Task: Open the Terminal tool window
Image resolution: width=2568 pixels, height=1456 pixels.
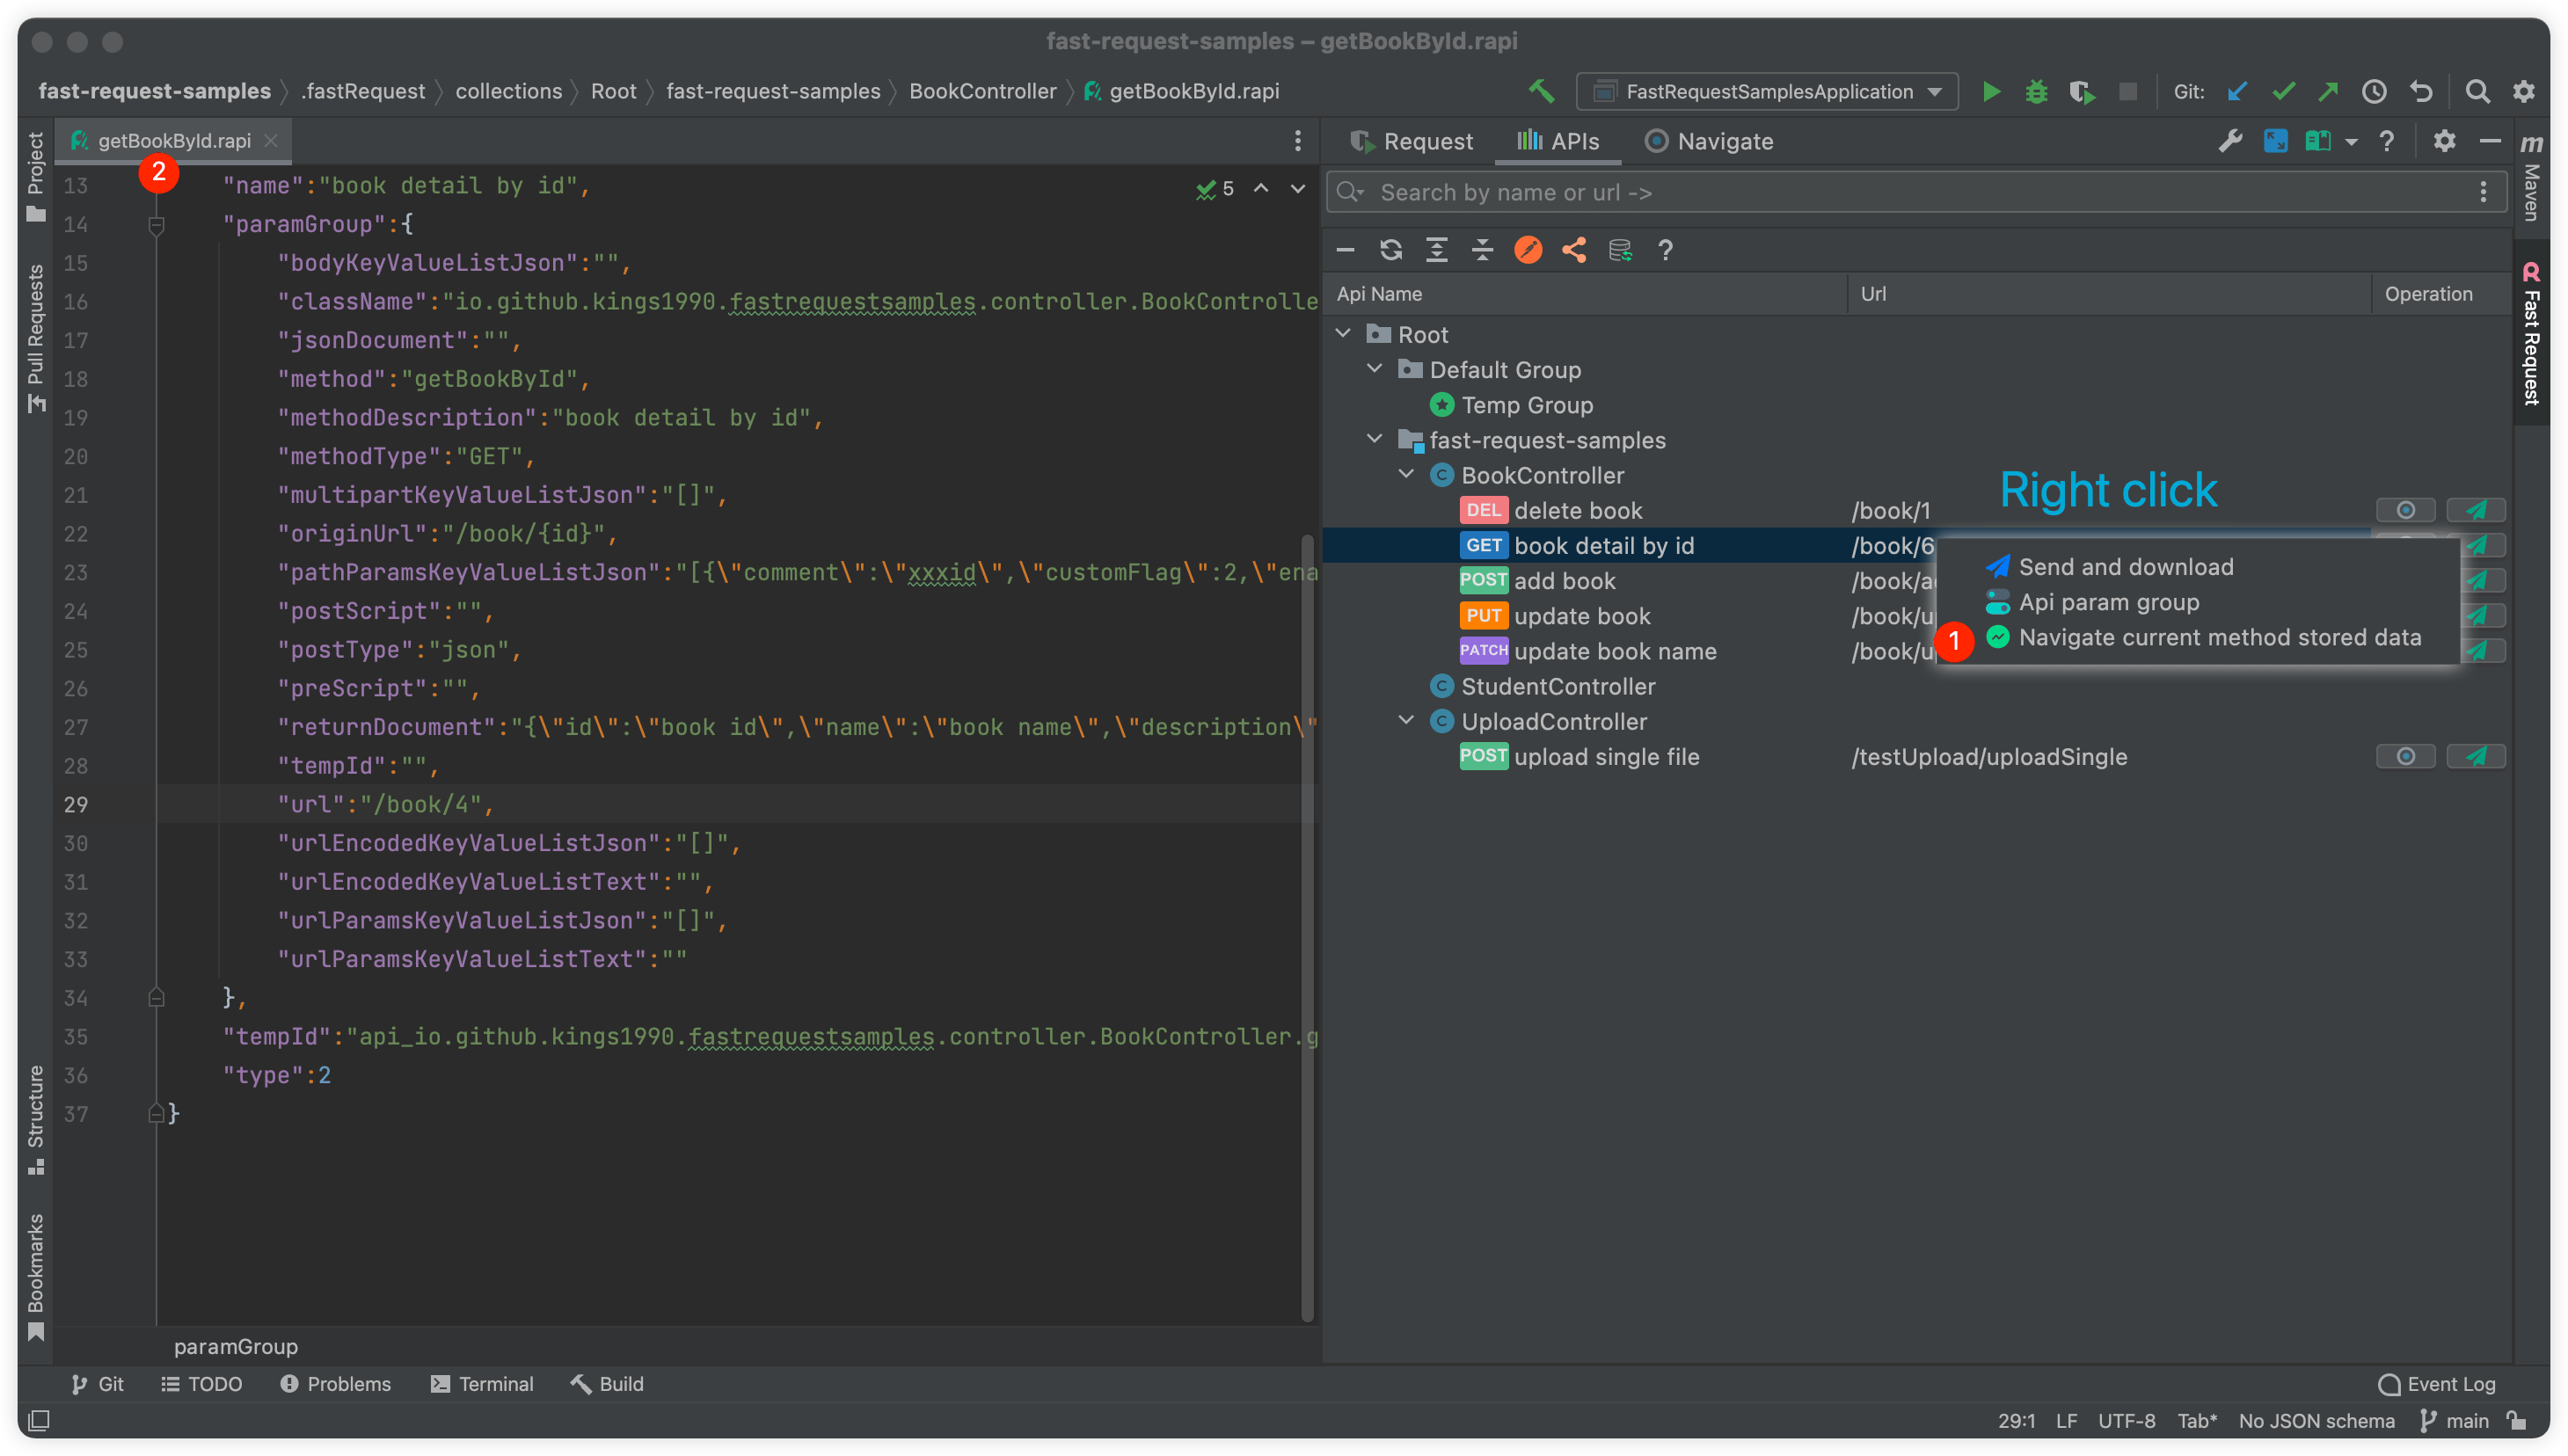Action: (482, 1383)
